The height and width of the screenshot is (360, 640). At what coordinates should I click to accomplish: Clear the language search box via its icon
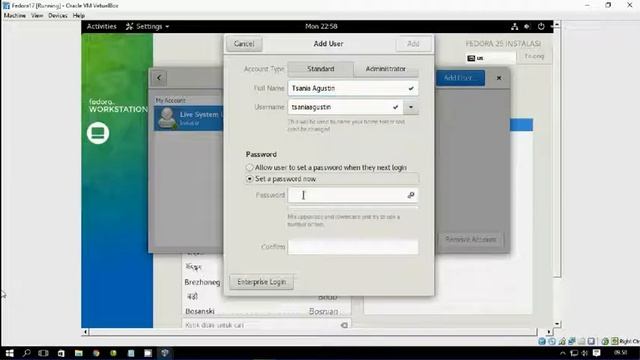(344, 325)
